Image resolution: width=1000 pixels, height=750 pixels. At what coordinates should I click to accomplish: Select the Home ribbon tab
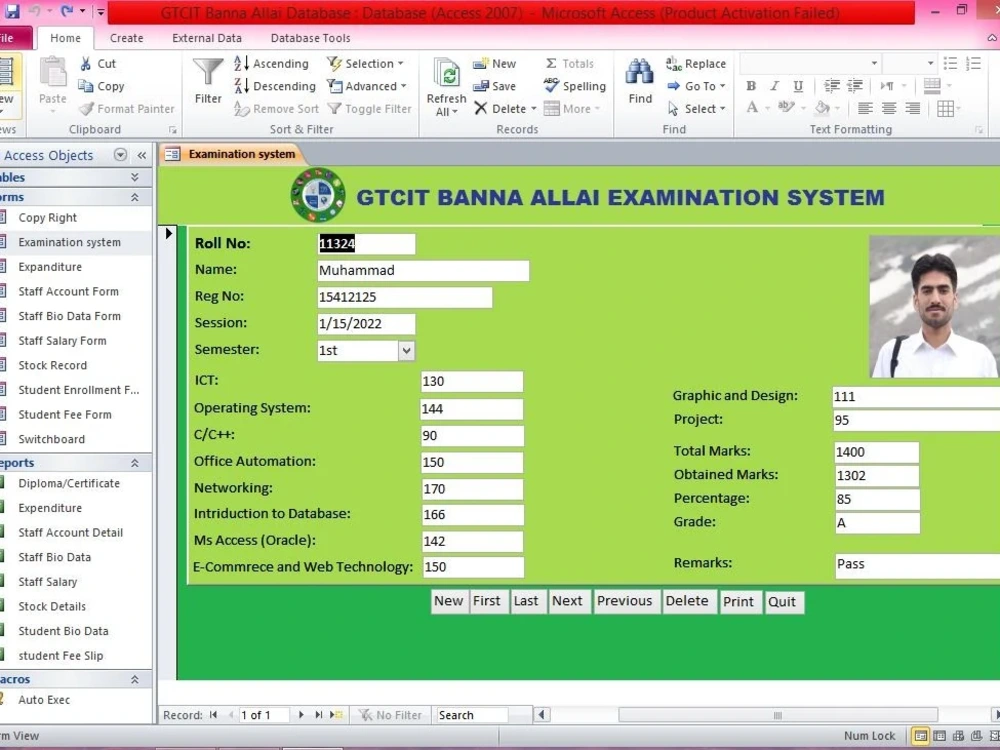[x=66, y=38]
